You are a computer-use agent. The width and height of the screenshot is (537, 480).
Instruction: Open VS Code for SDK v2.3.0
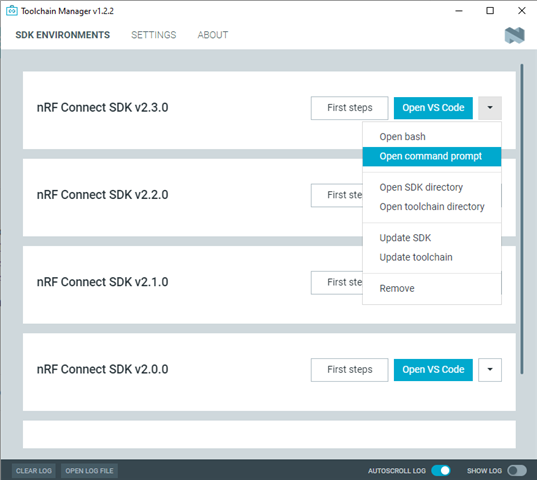coord(433,108)
